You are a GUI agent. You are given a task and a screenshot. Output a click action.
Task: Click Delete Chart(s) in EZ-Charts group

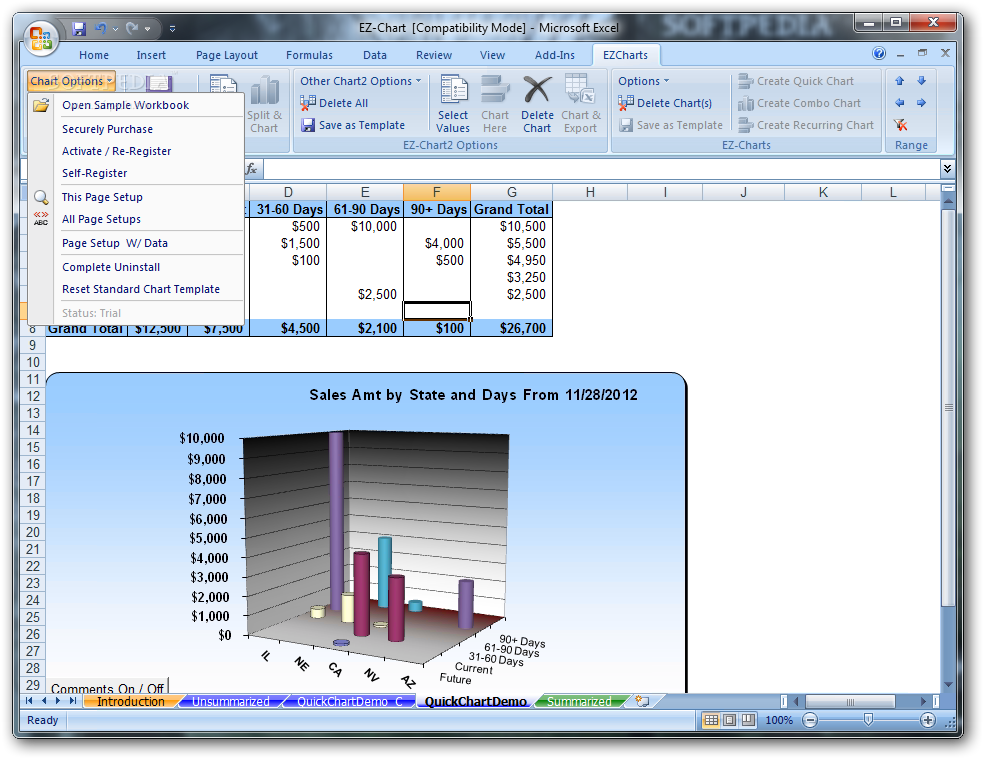pos(665,103)
